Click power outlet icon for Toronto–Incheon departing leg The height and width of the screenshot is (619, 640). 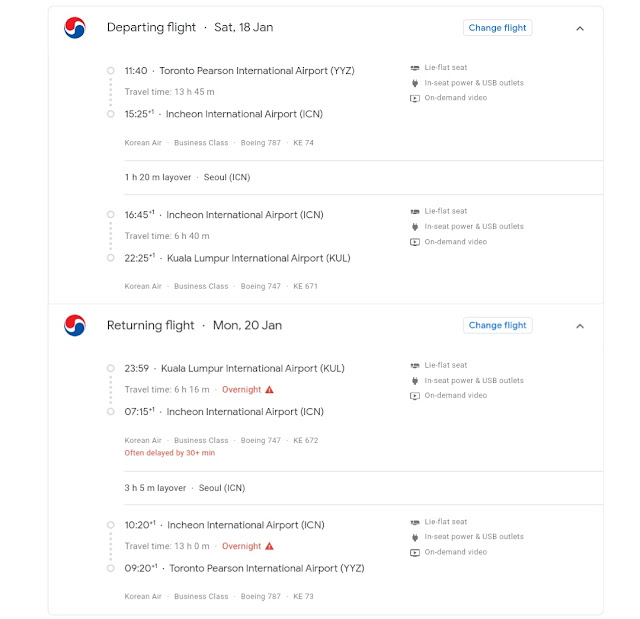click(415, 83)
